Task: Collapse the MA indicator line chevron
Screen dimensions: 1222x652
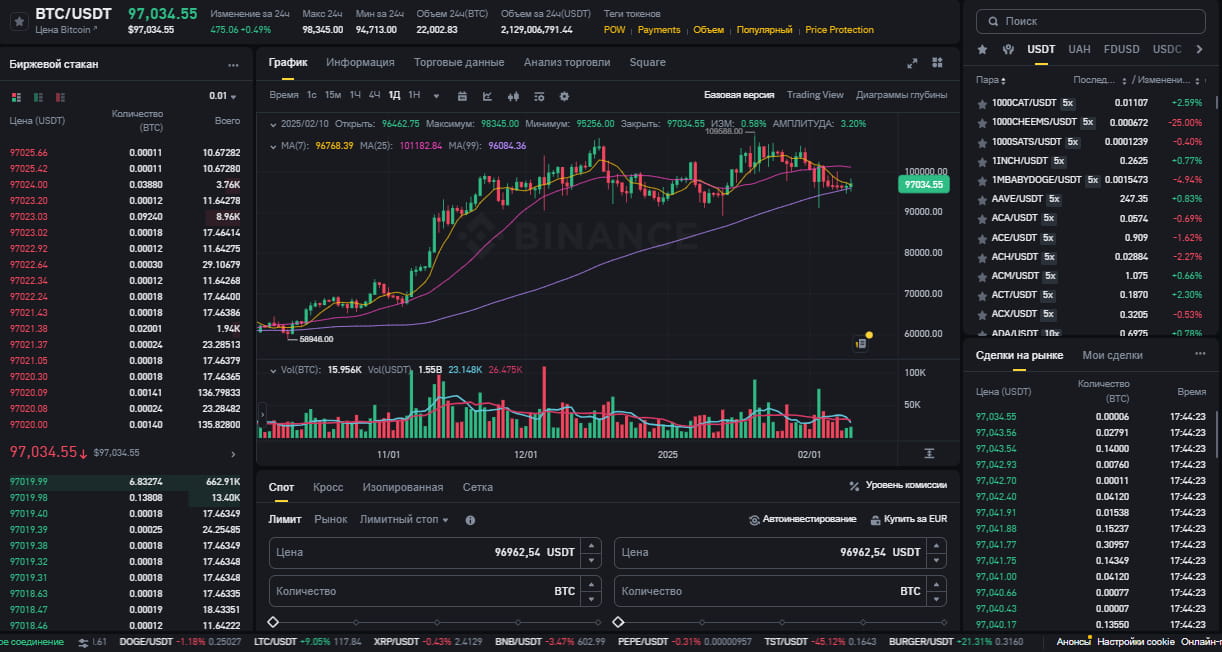Action: click(x=274, y=146)
